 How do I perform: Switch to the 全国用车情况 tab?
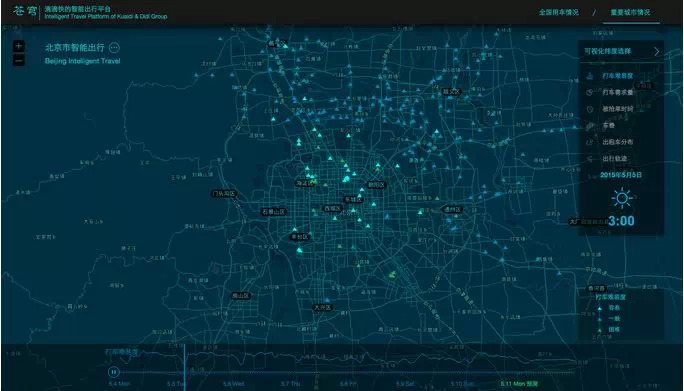[x=559, y=12]
